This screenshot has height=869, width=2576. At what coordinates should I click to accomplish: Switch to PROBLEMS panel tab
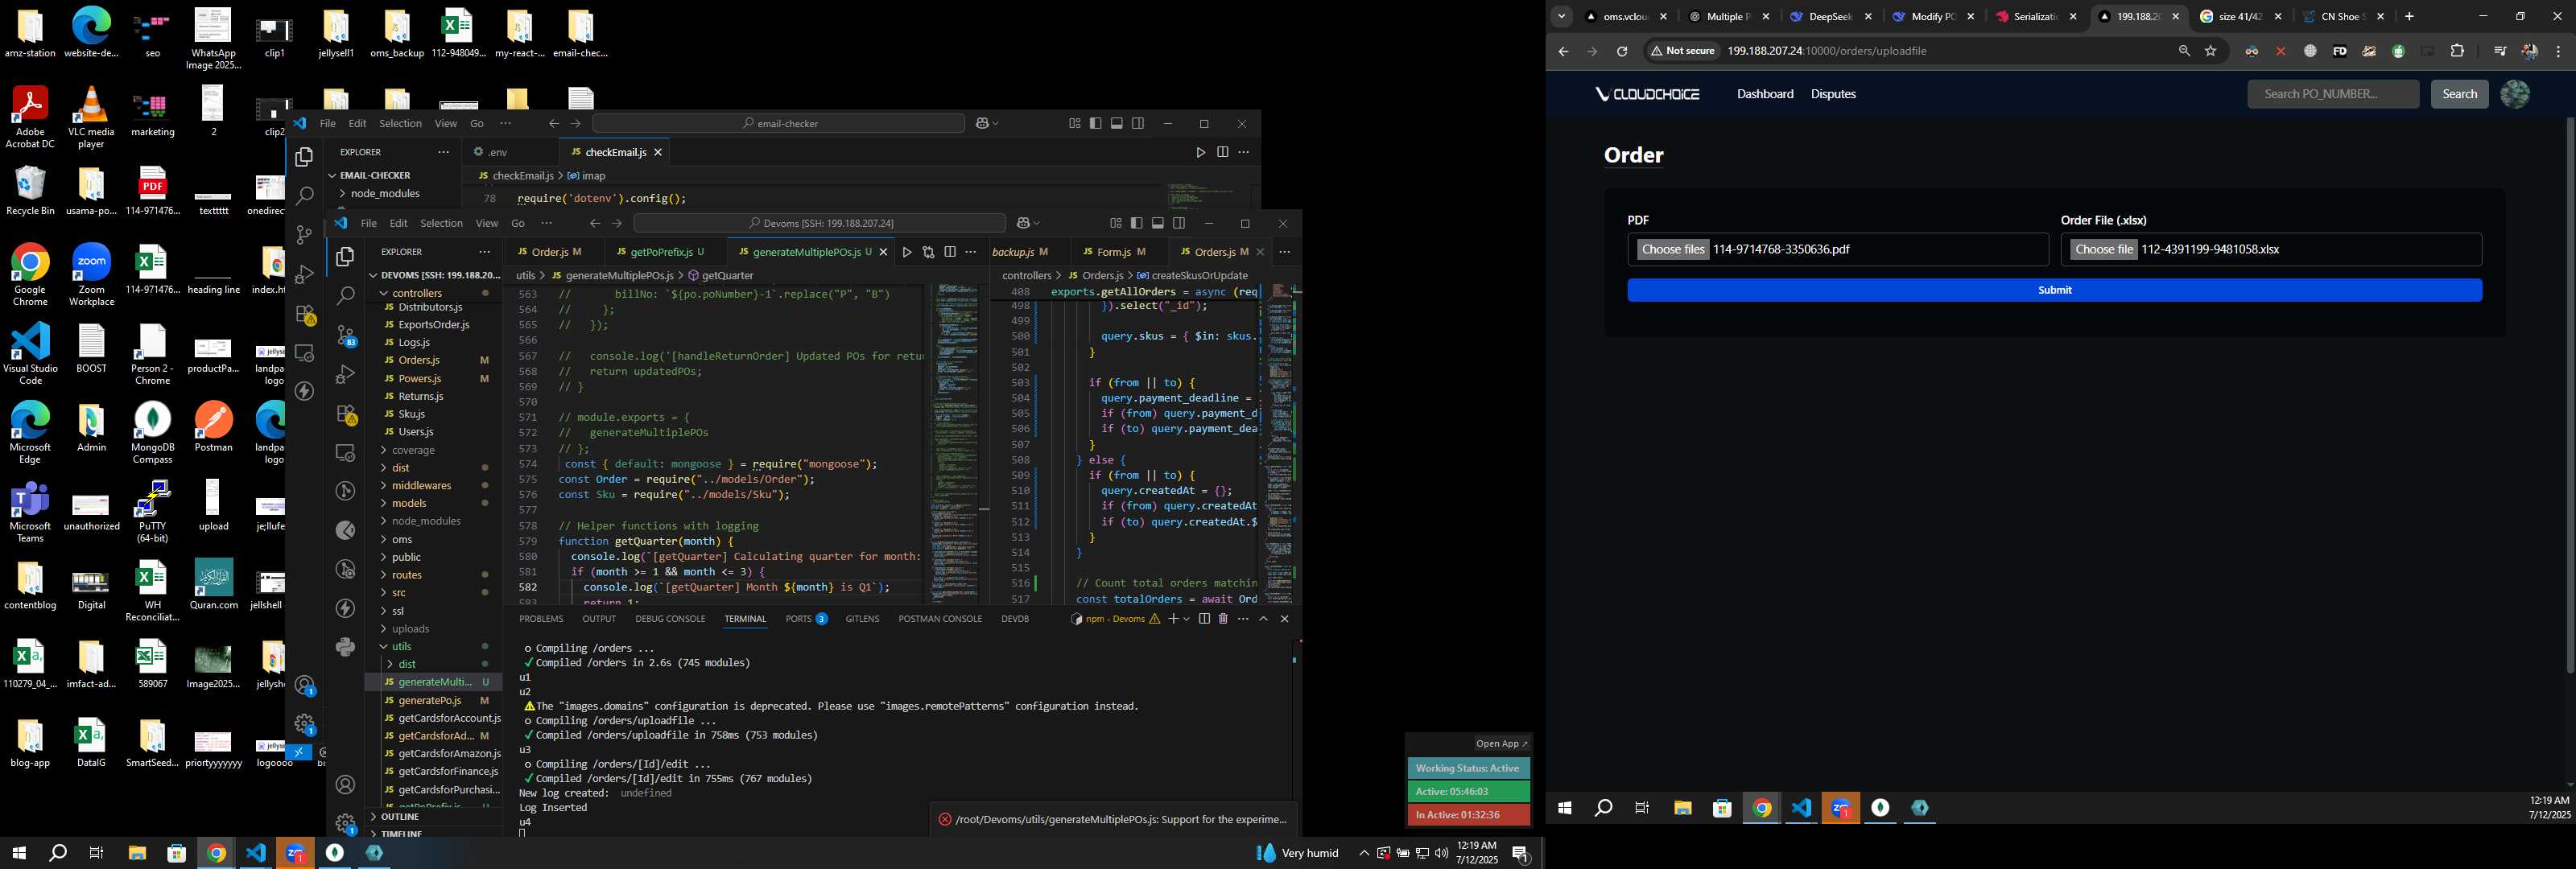[541, 619]
